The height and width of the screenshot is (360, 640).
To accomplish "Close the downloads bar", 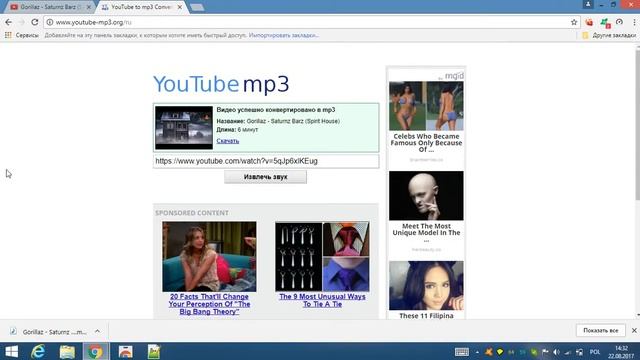I will [x=634, y=330].
